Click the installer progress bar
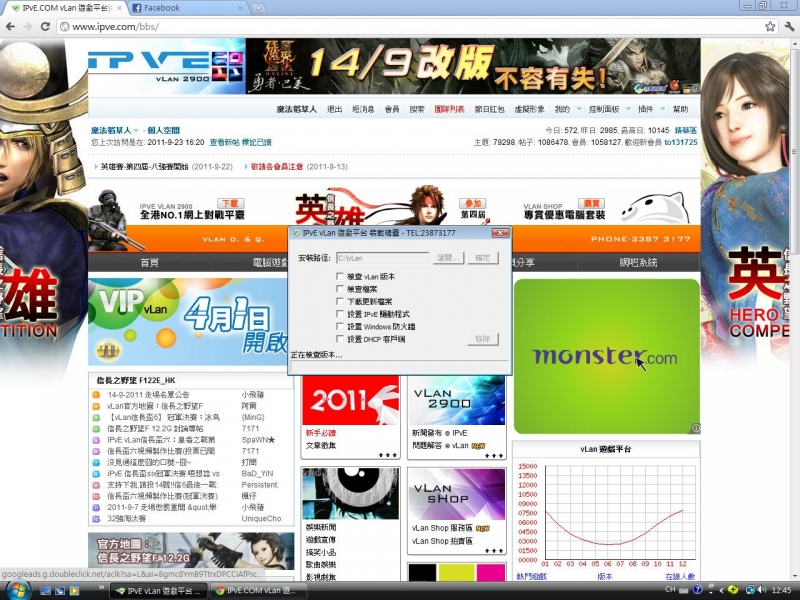This screenshot has width=800, height=600. [x=399, y=367]
